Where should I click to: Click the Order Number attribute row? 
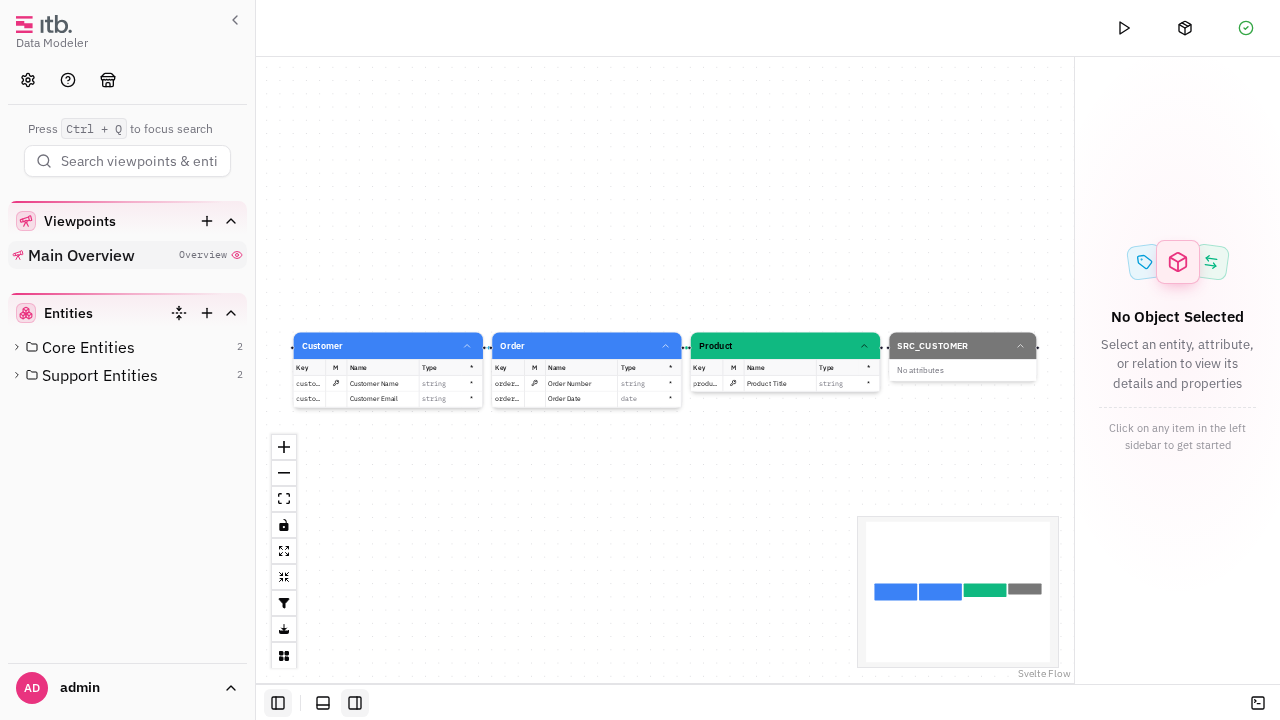coord(586,383)
